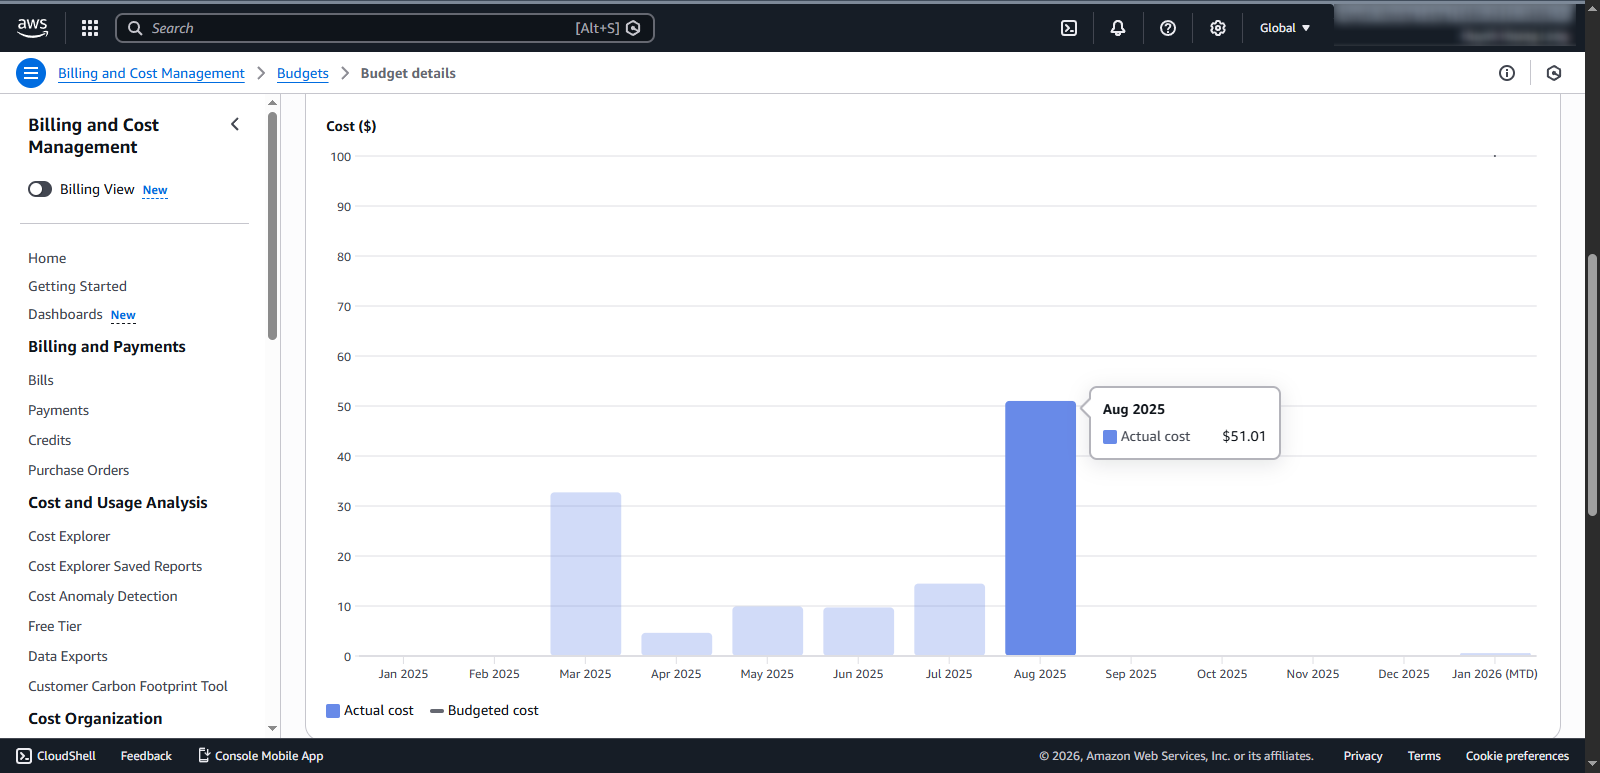Click the Mar 2025 cost bar
Viewport: 1600px width, 773px height.
585,574
